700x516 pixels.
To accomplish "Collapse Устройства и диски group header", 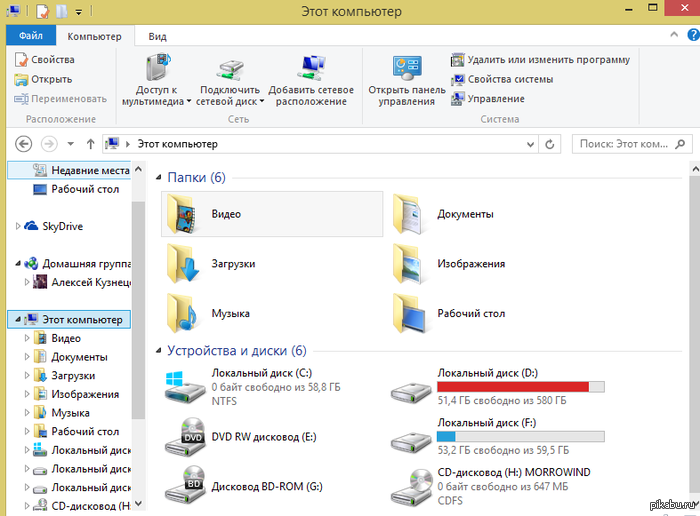I will coord(160,351).
